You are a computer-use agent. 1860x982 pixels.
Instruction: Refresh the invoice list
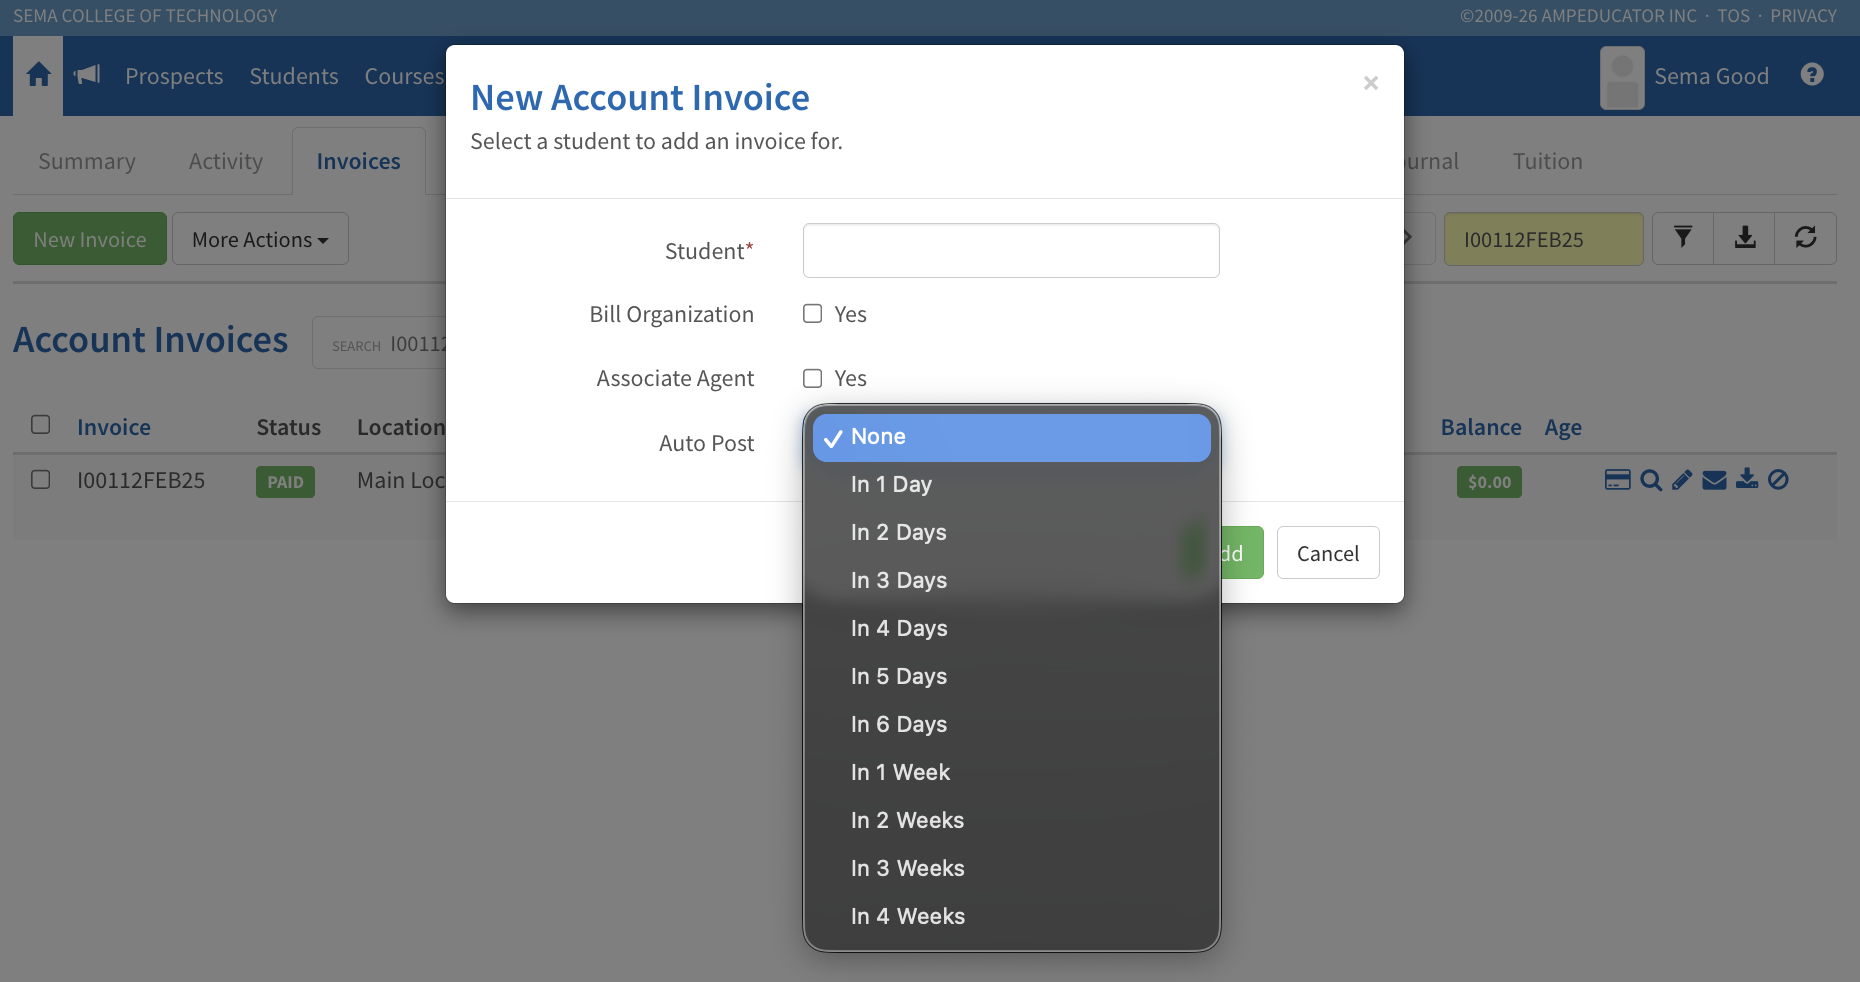(x=1805, y=238)
